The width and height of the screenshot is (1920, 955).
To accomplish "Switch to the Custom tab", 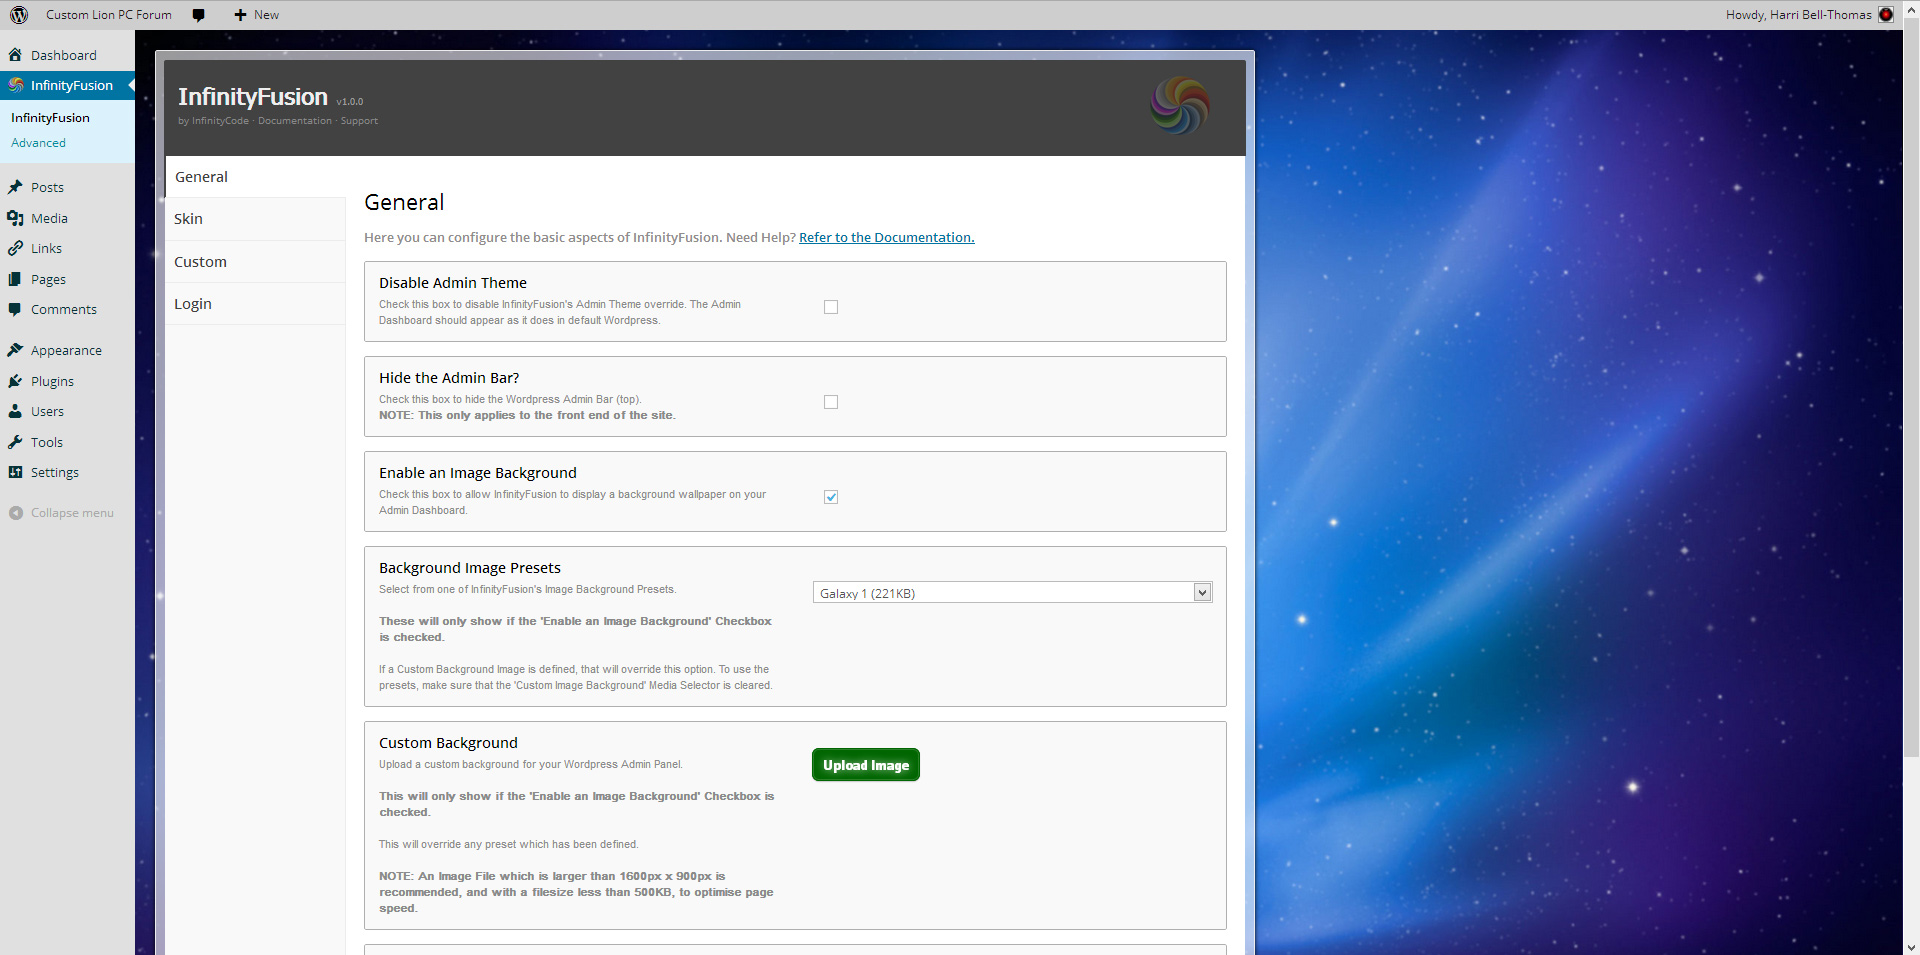I will [255, 262].
